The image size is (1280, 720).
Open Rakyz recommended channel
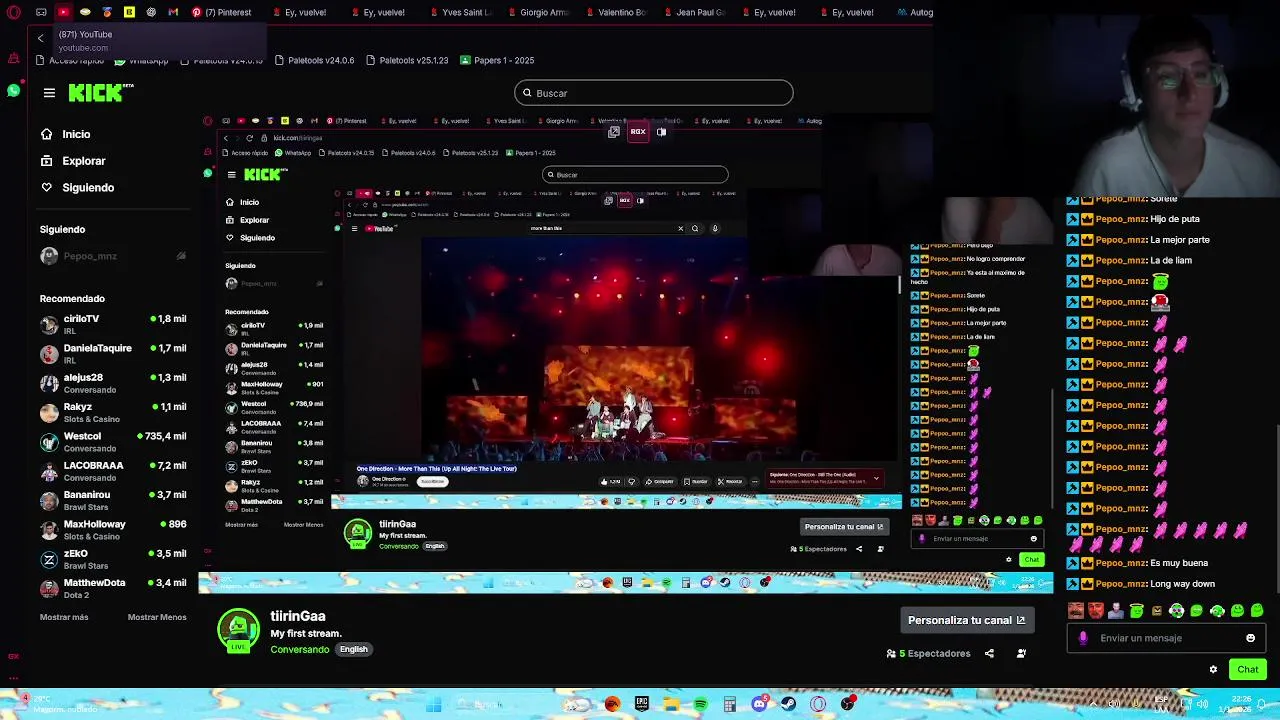pyautogui.click(x=113, y=412)
